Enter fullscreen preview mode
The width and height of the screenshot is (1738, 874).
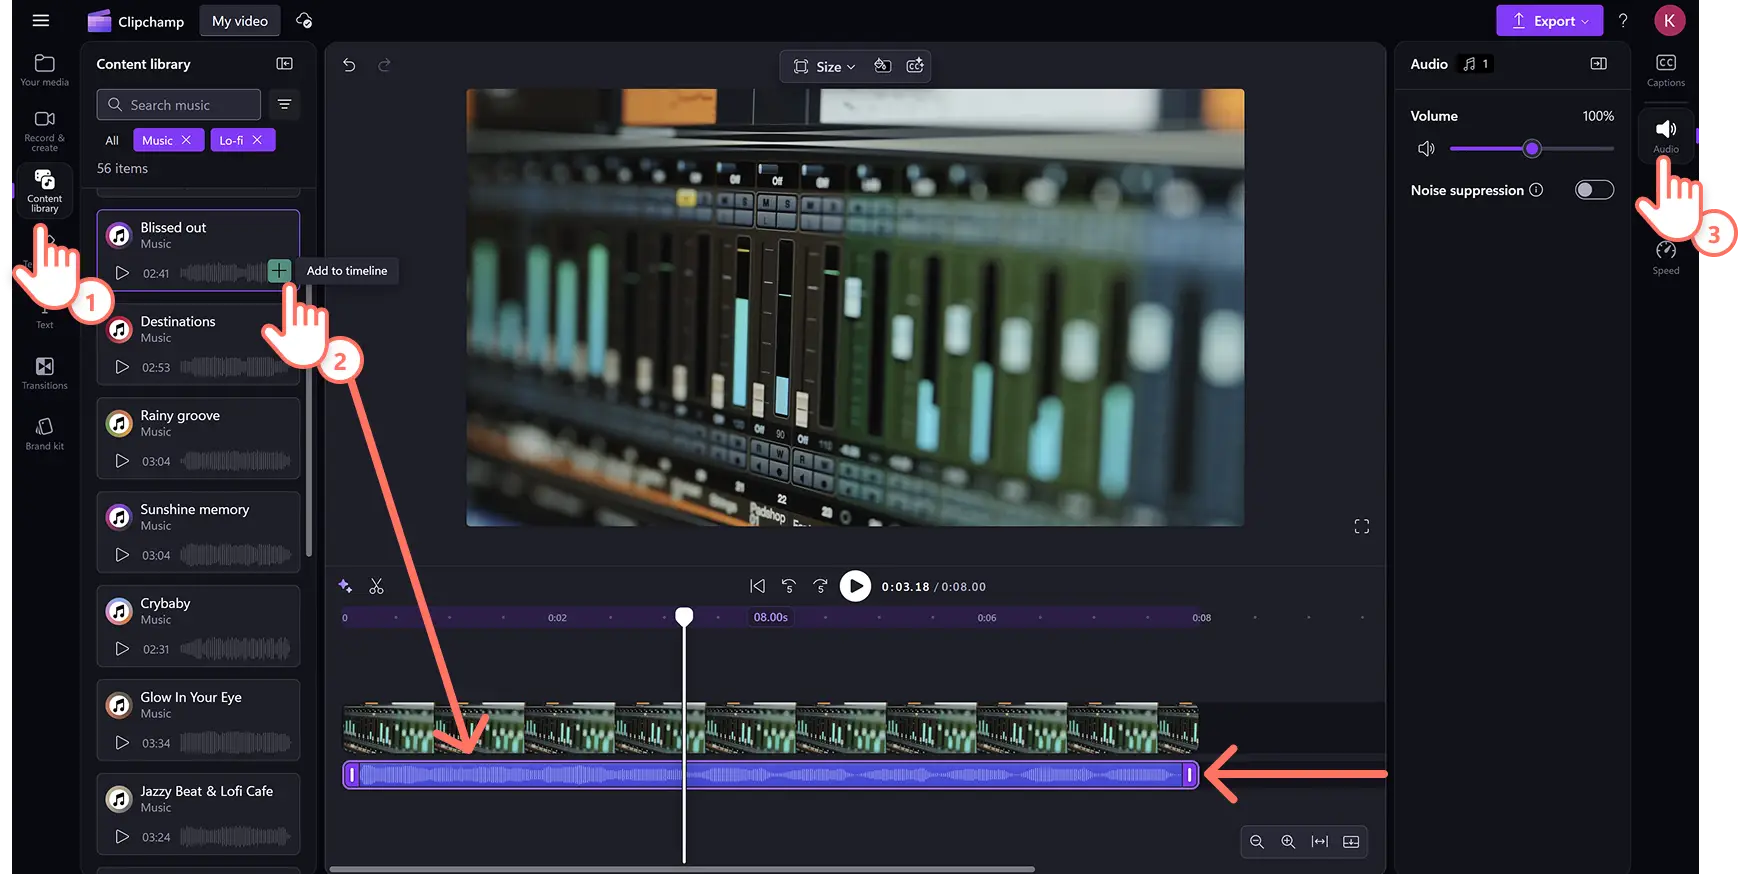click(x=1361, y=526)
